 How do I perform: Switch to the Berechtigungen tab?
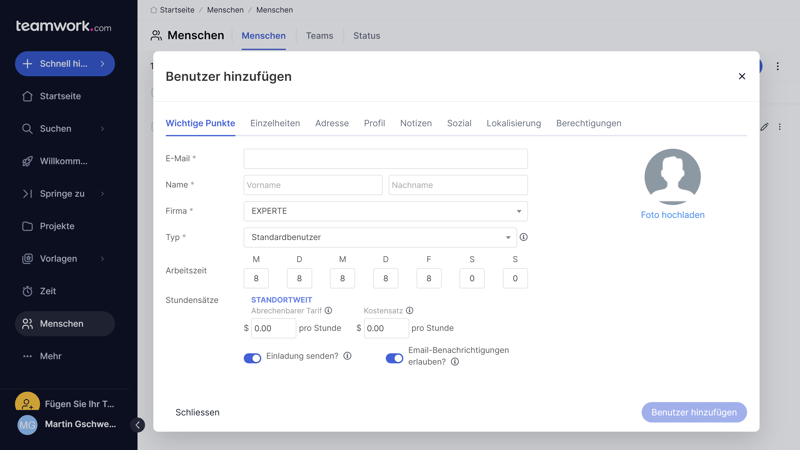click(588, 123)
